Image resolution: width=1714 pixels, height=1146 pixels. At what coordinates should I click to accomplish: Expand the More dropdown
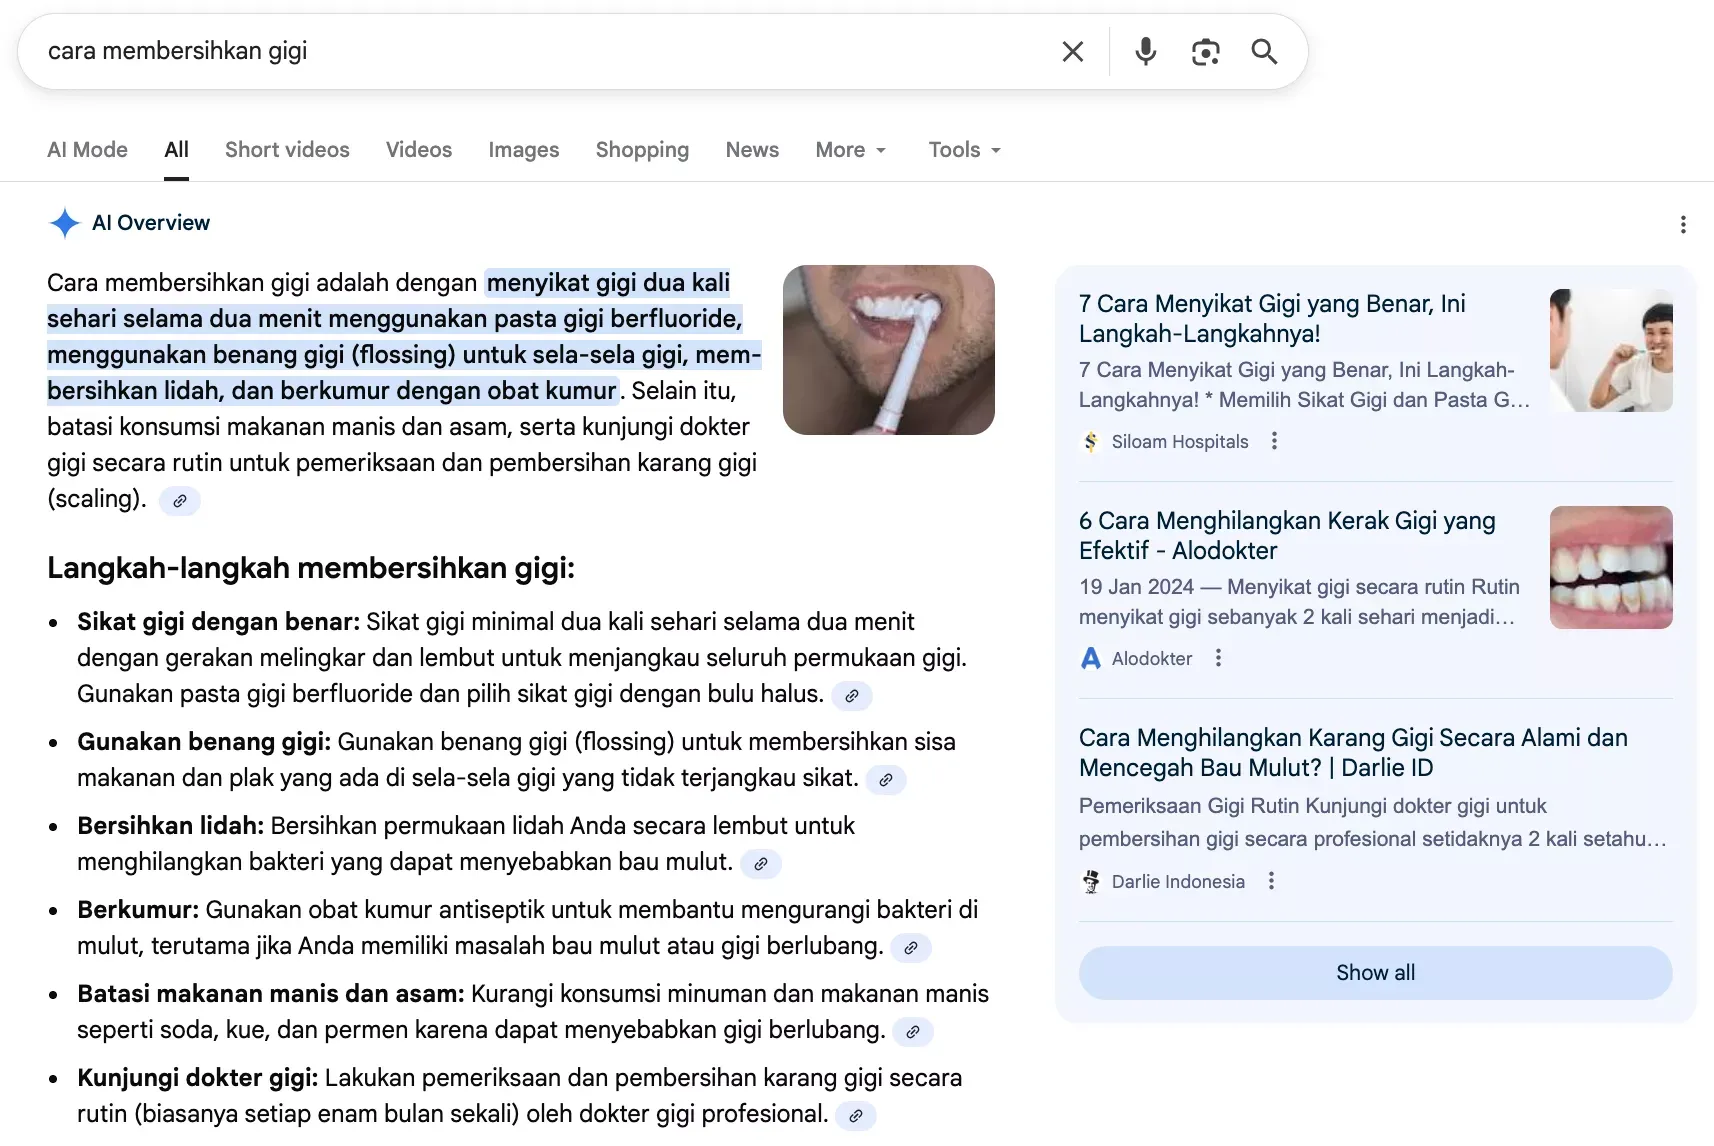[851, 150]
